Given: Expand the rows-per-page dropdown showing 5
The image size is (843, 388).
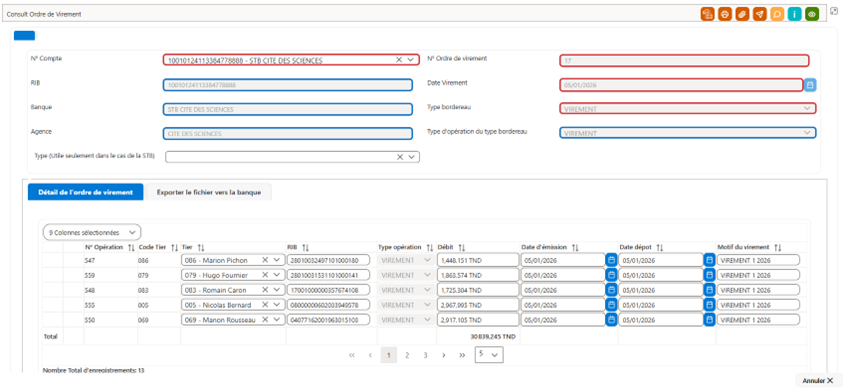Looking at the screenshot, I should click(489, 355).
